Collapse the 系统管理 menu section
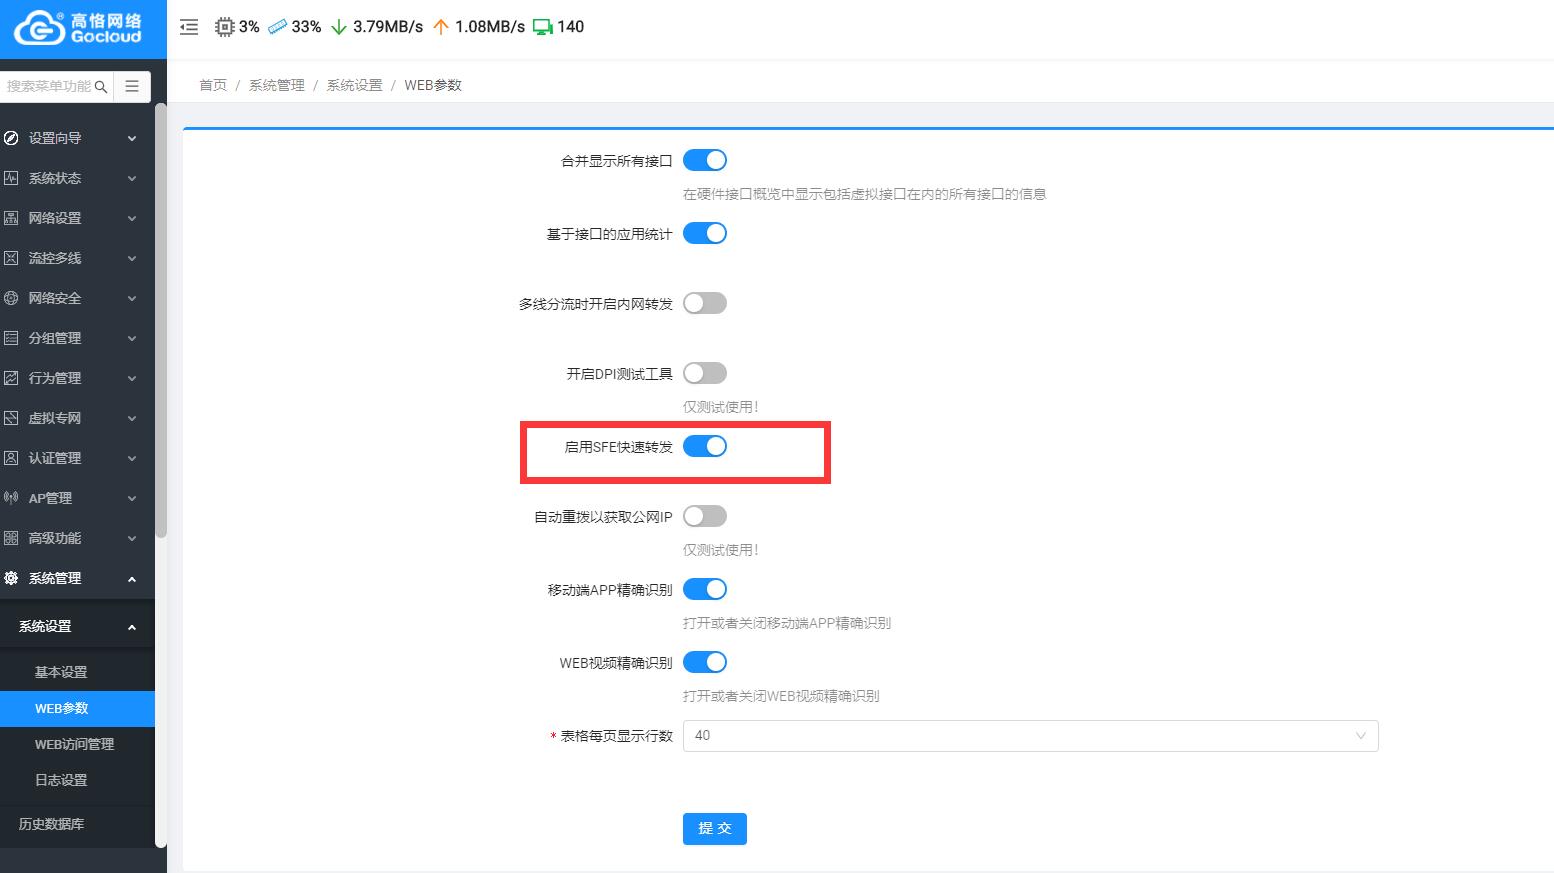 70,578
